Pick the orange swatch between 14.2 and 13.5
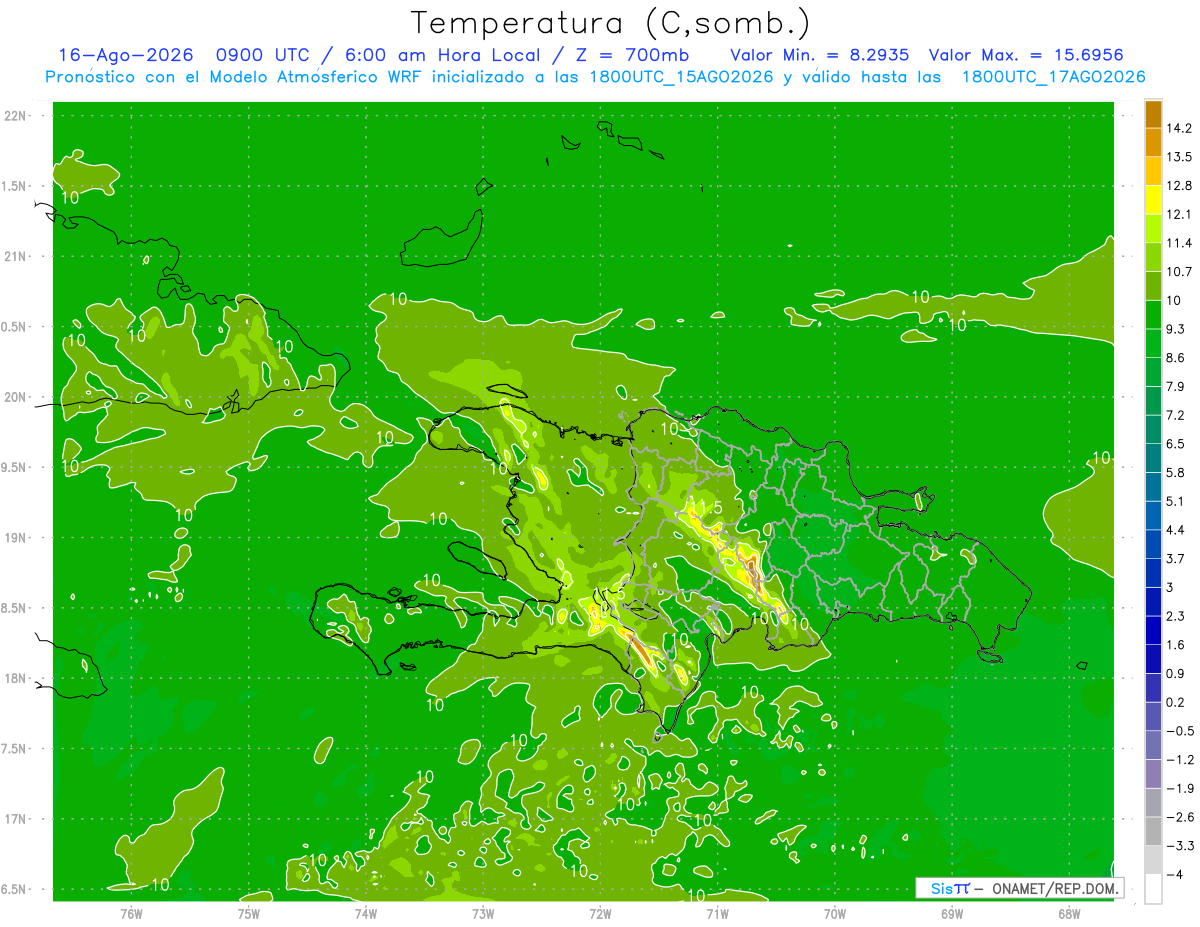Screen dimensions: 1200x927 (1153, 142)
